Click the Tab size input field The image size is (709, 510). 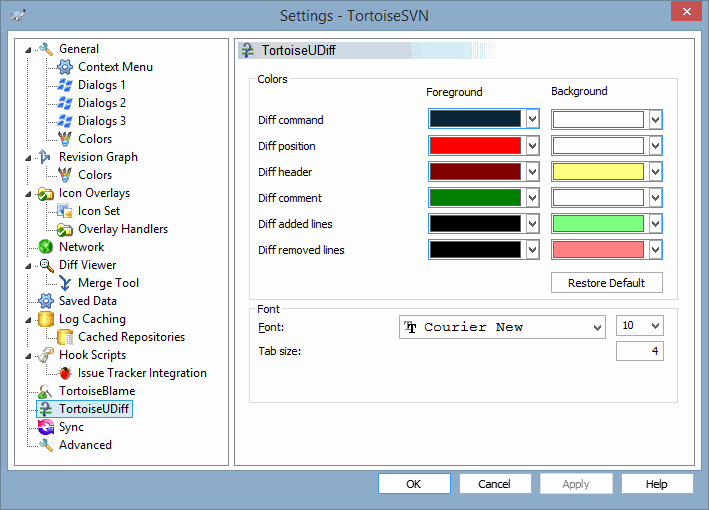click(639, 351)
